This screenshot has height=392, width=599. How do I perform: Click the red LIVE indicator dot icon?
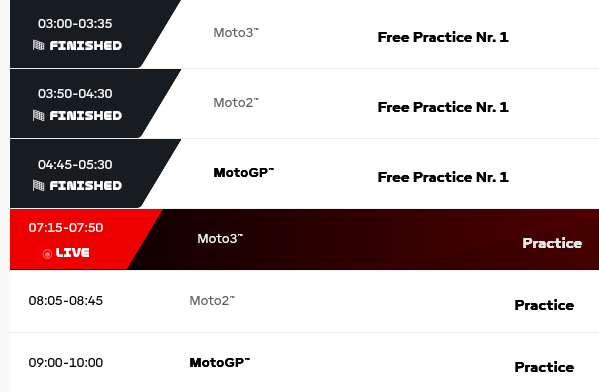(x=47, y=254)
